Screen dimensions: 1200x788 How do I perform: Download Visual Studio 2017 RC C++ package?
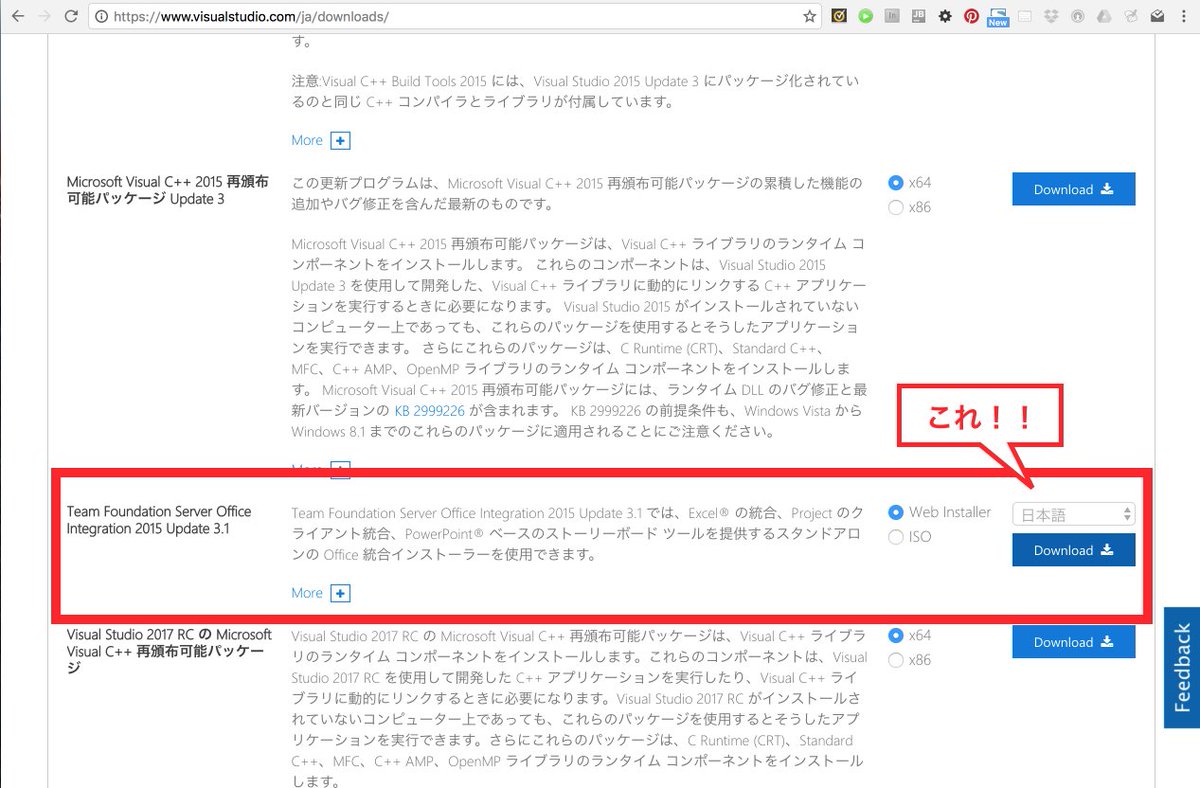click(1073, 642)
